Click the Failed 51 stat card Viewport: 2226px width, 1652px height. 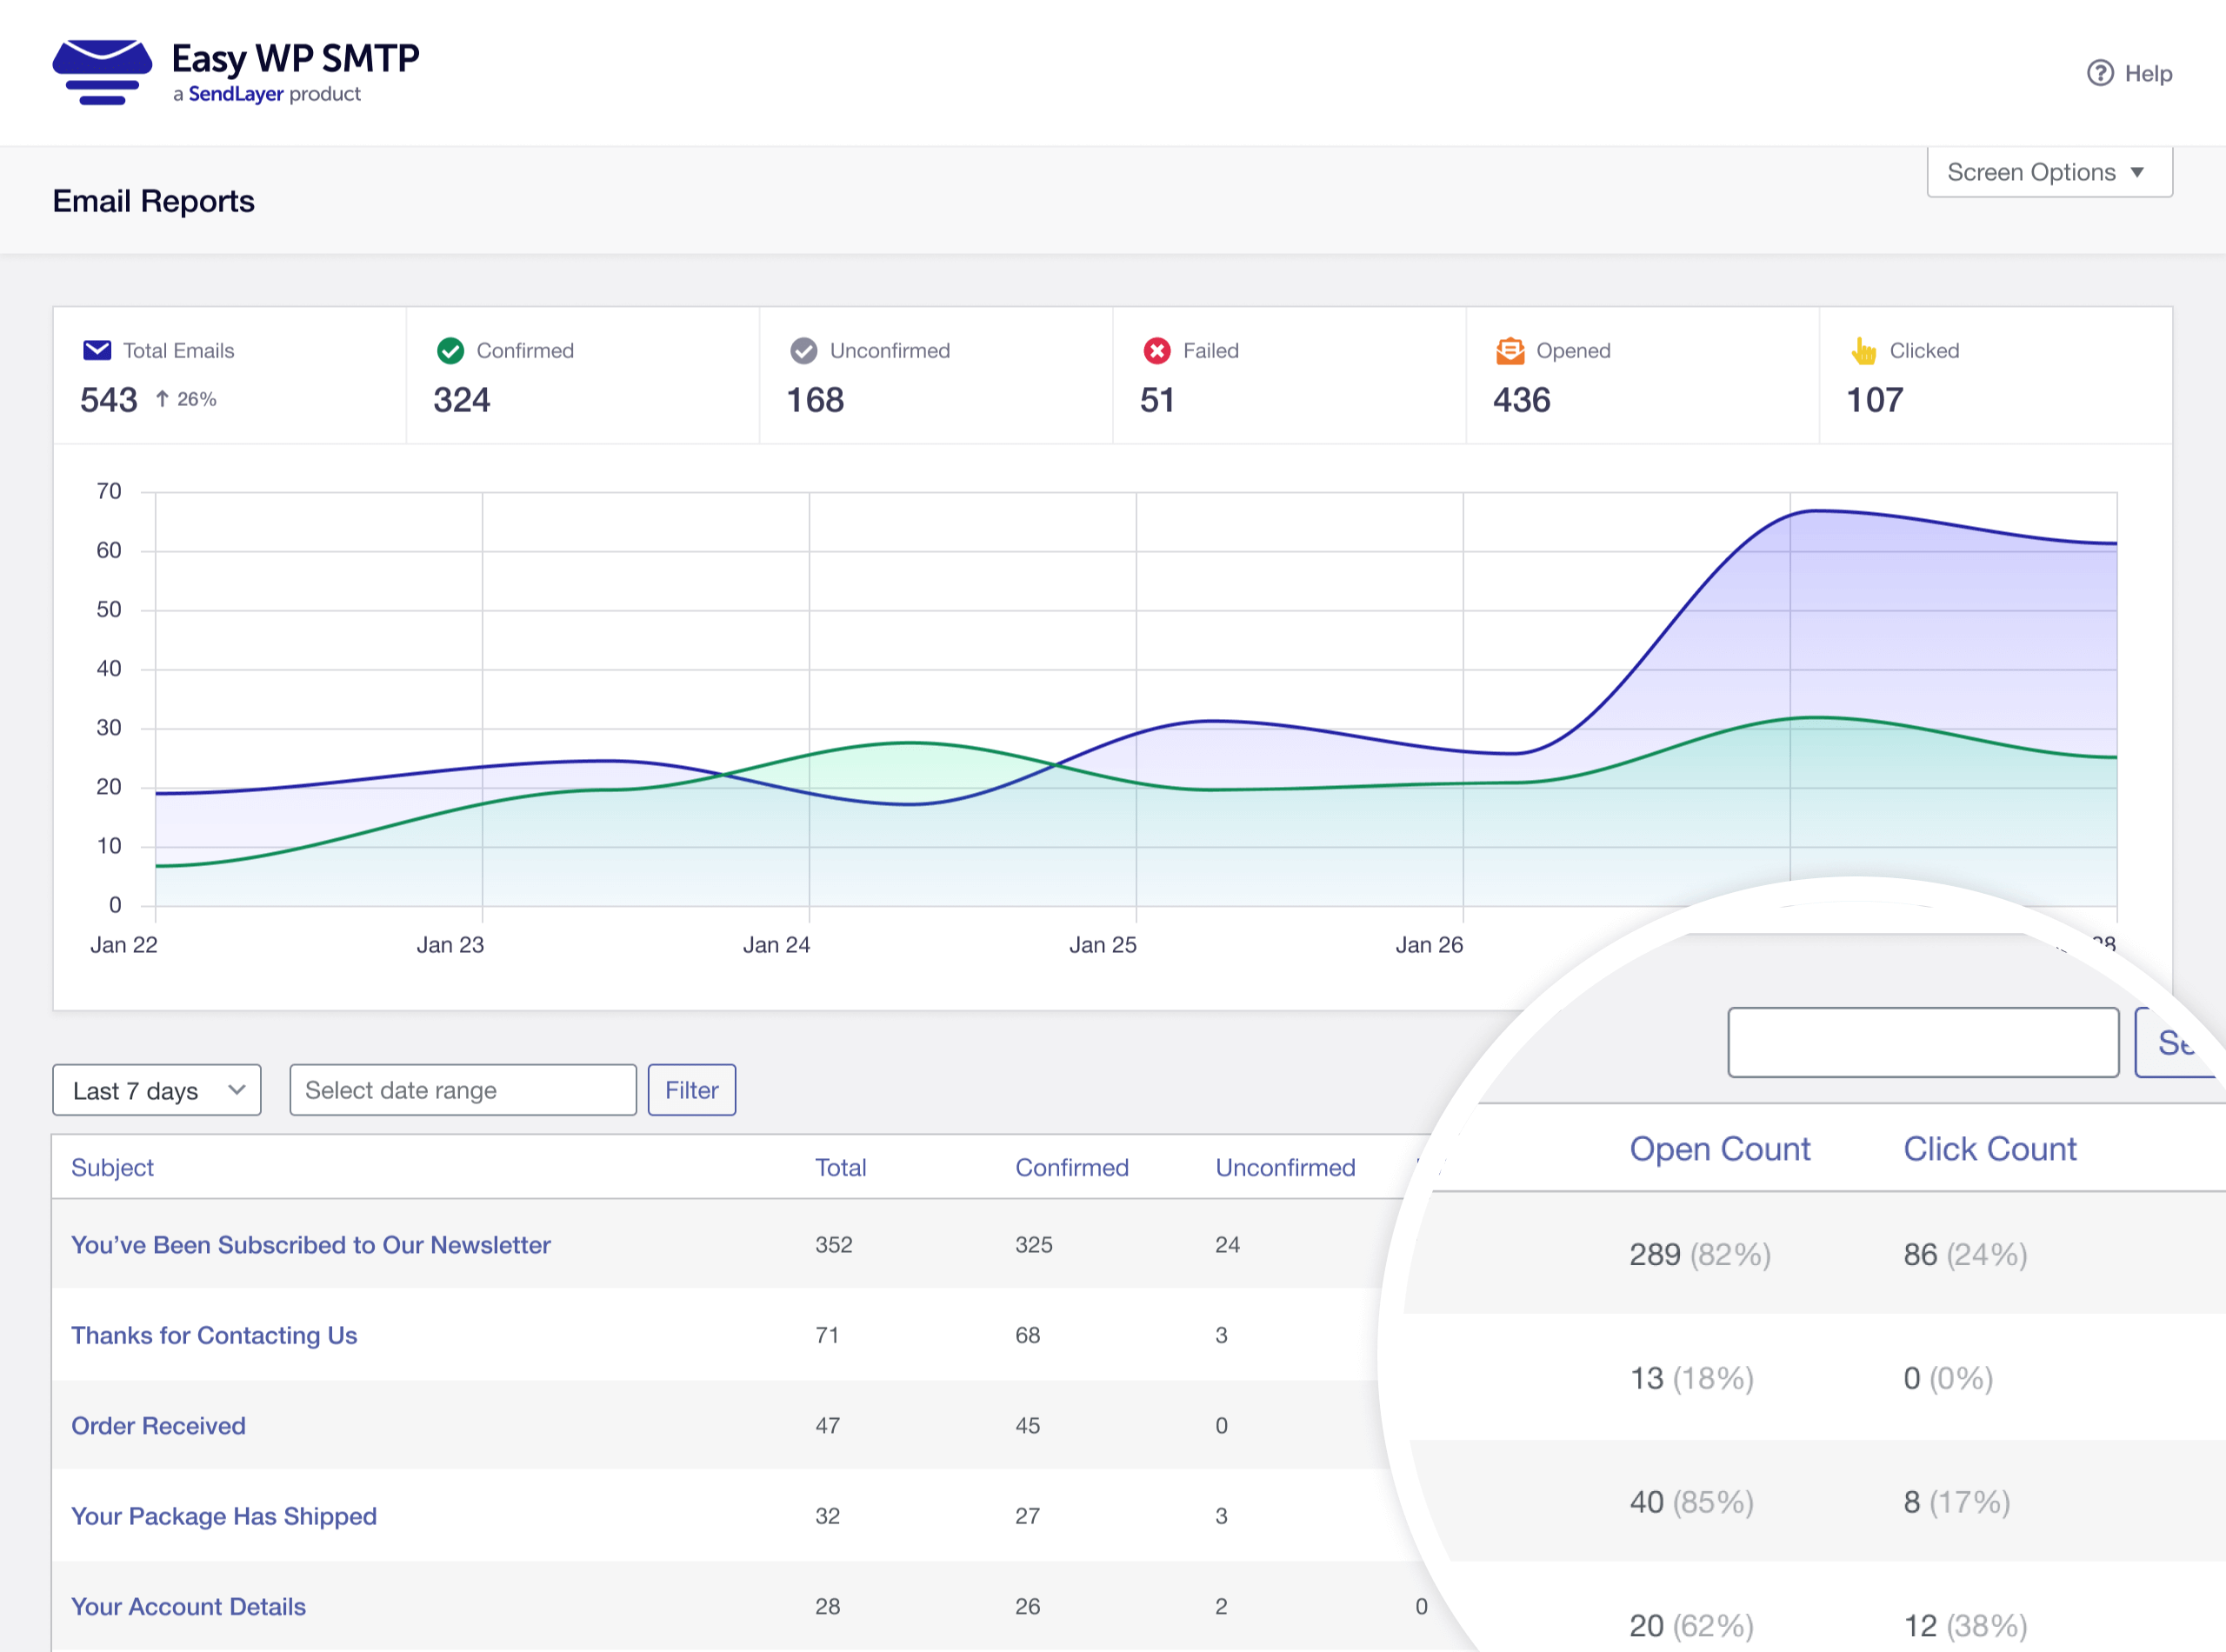[1289, 375]
